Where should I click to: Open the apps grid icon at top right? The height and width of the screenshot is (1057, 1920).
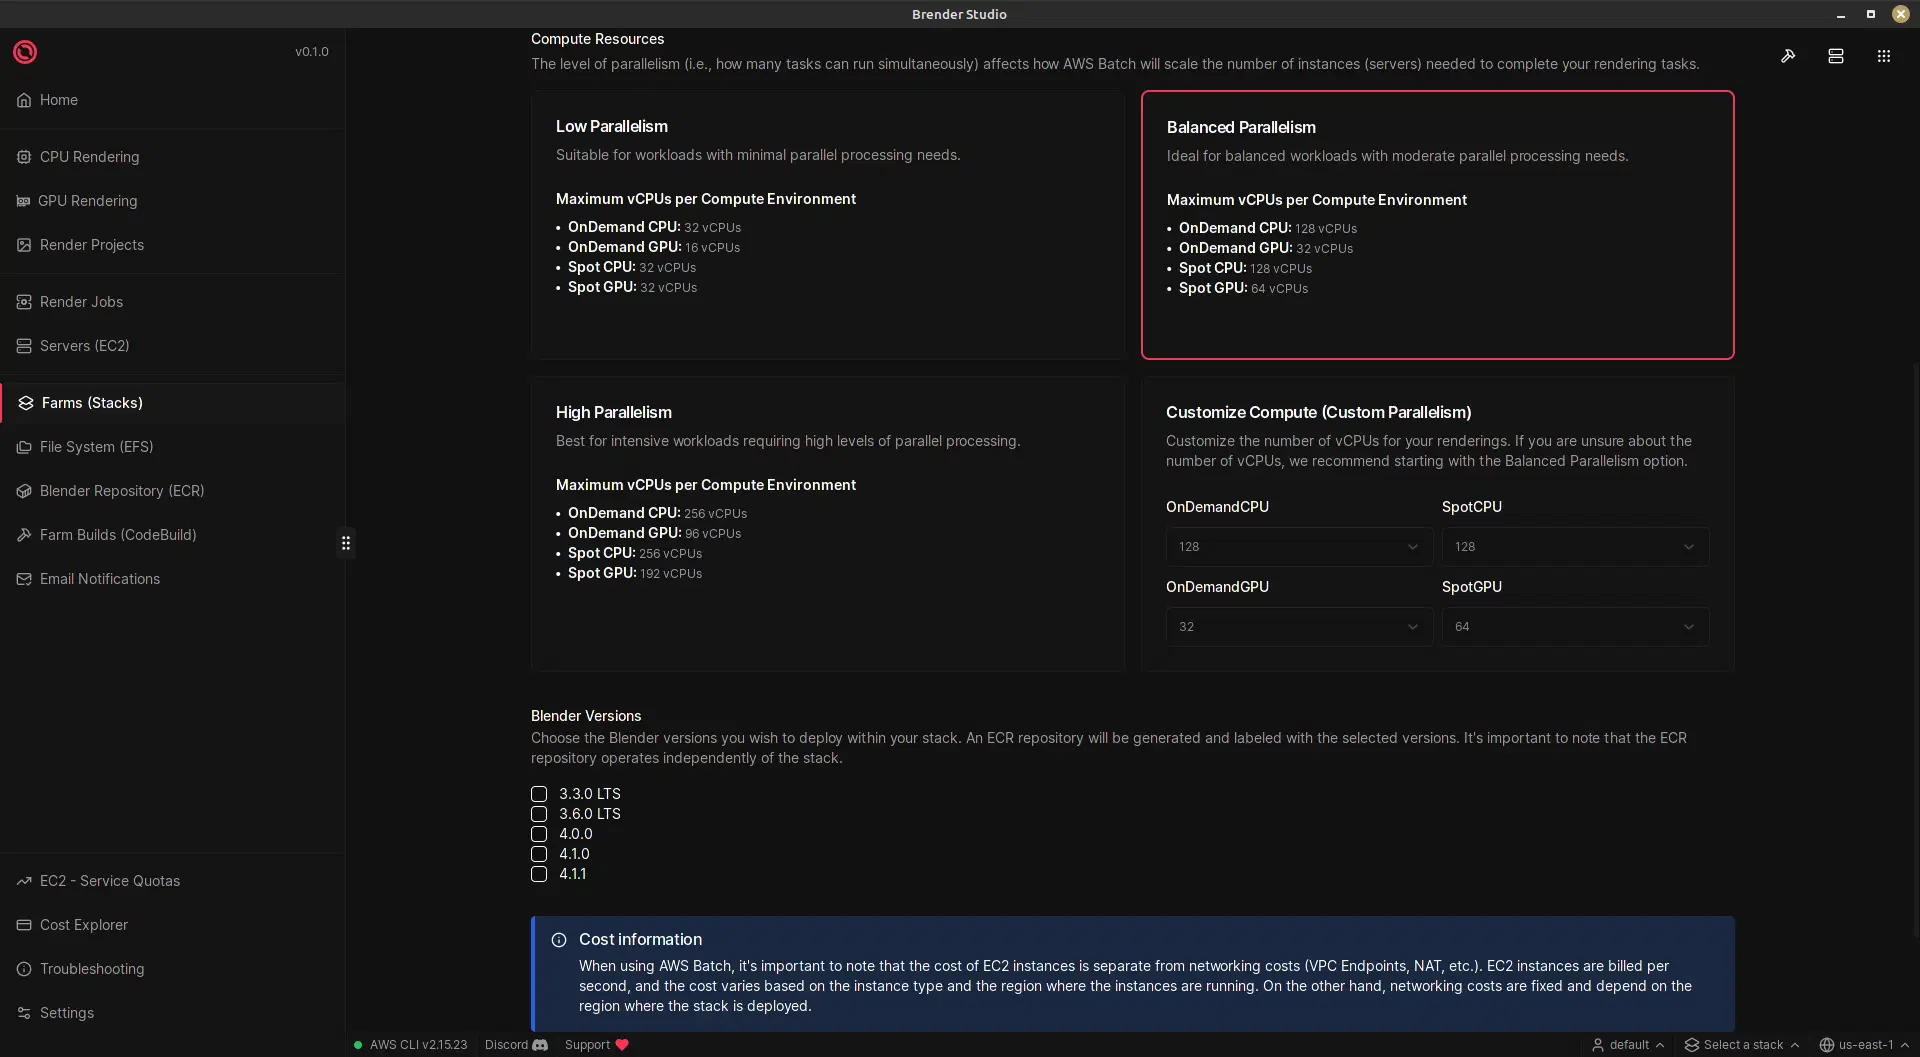point(1883,56)
